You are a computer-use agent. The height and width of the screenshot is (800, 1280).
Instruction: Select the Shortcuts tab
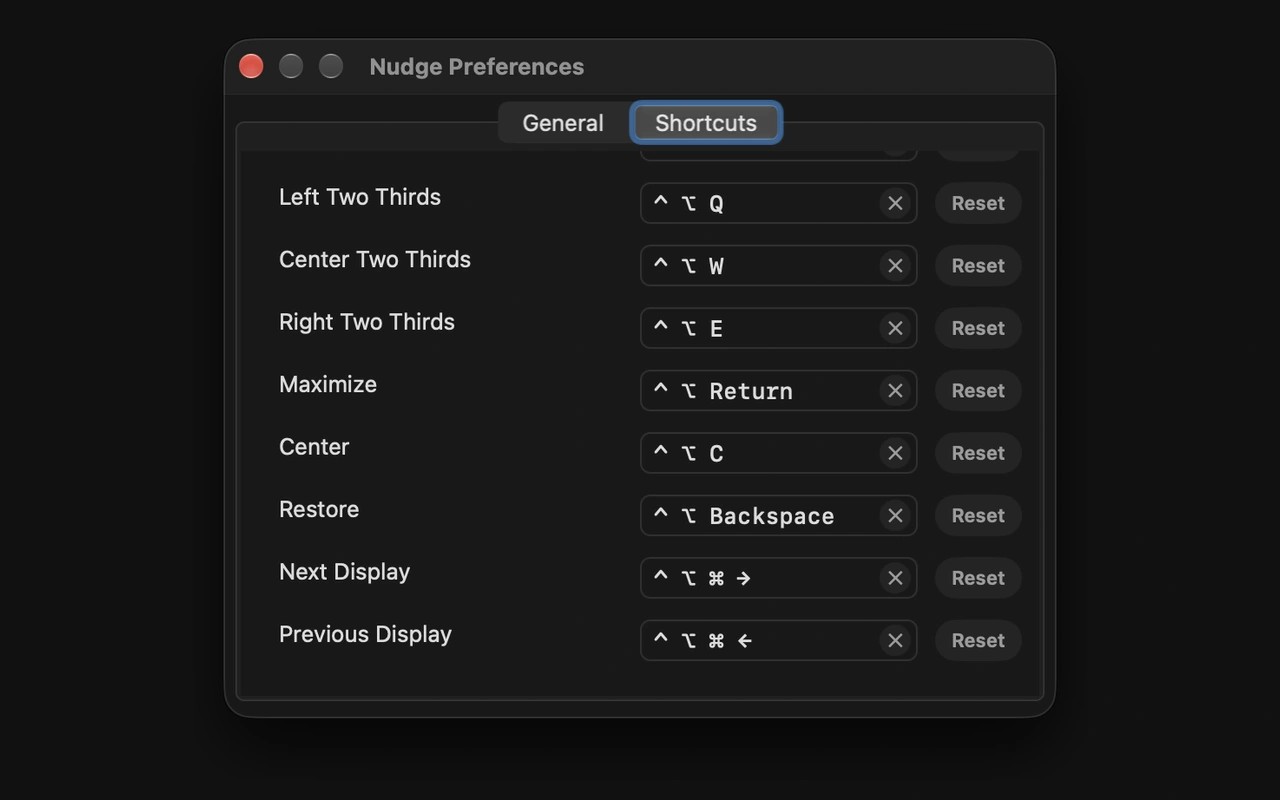[x=706, y=123]
